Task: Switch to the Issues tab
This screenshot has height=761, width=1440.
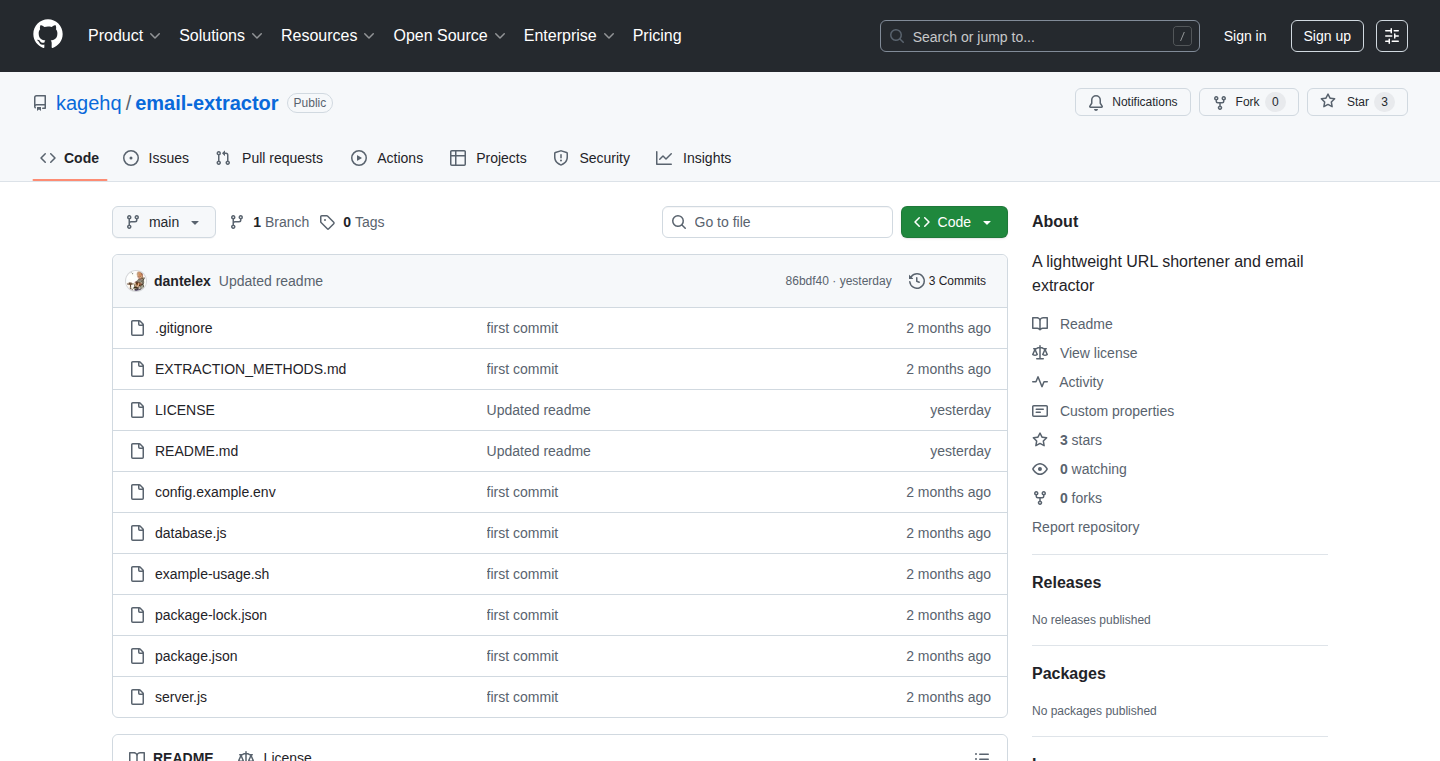Action: (x=156, y=158)
